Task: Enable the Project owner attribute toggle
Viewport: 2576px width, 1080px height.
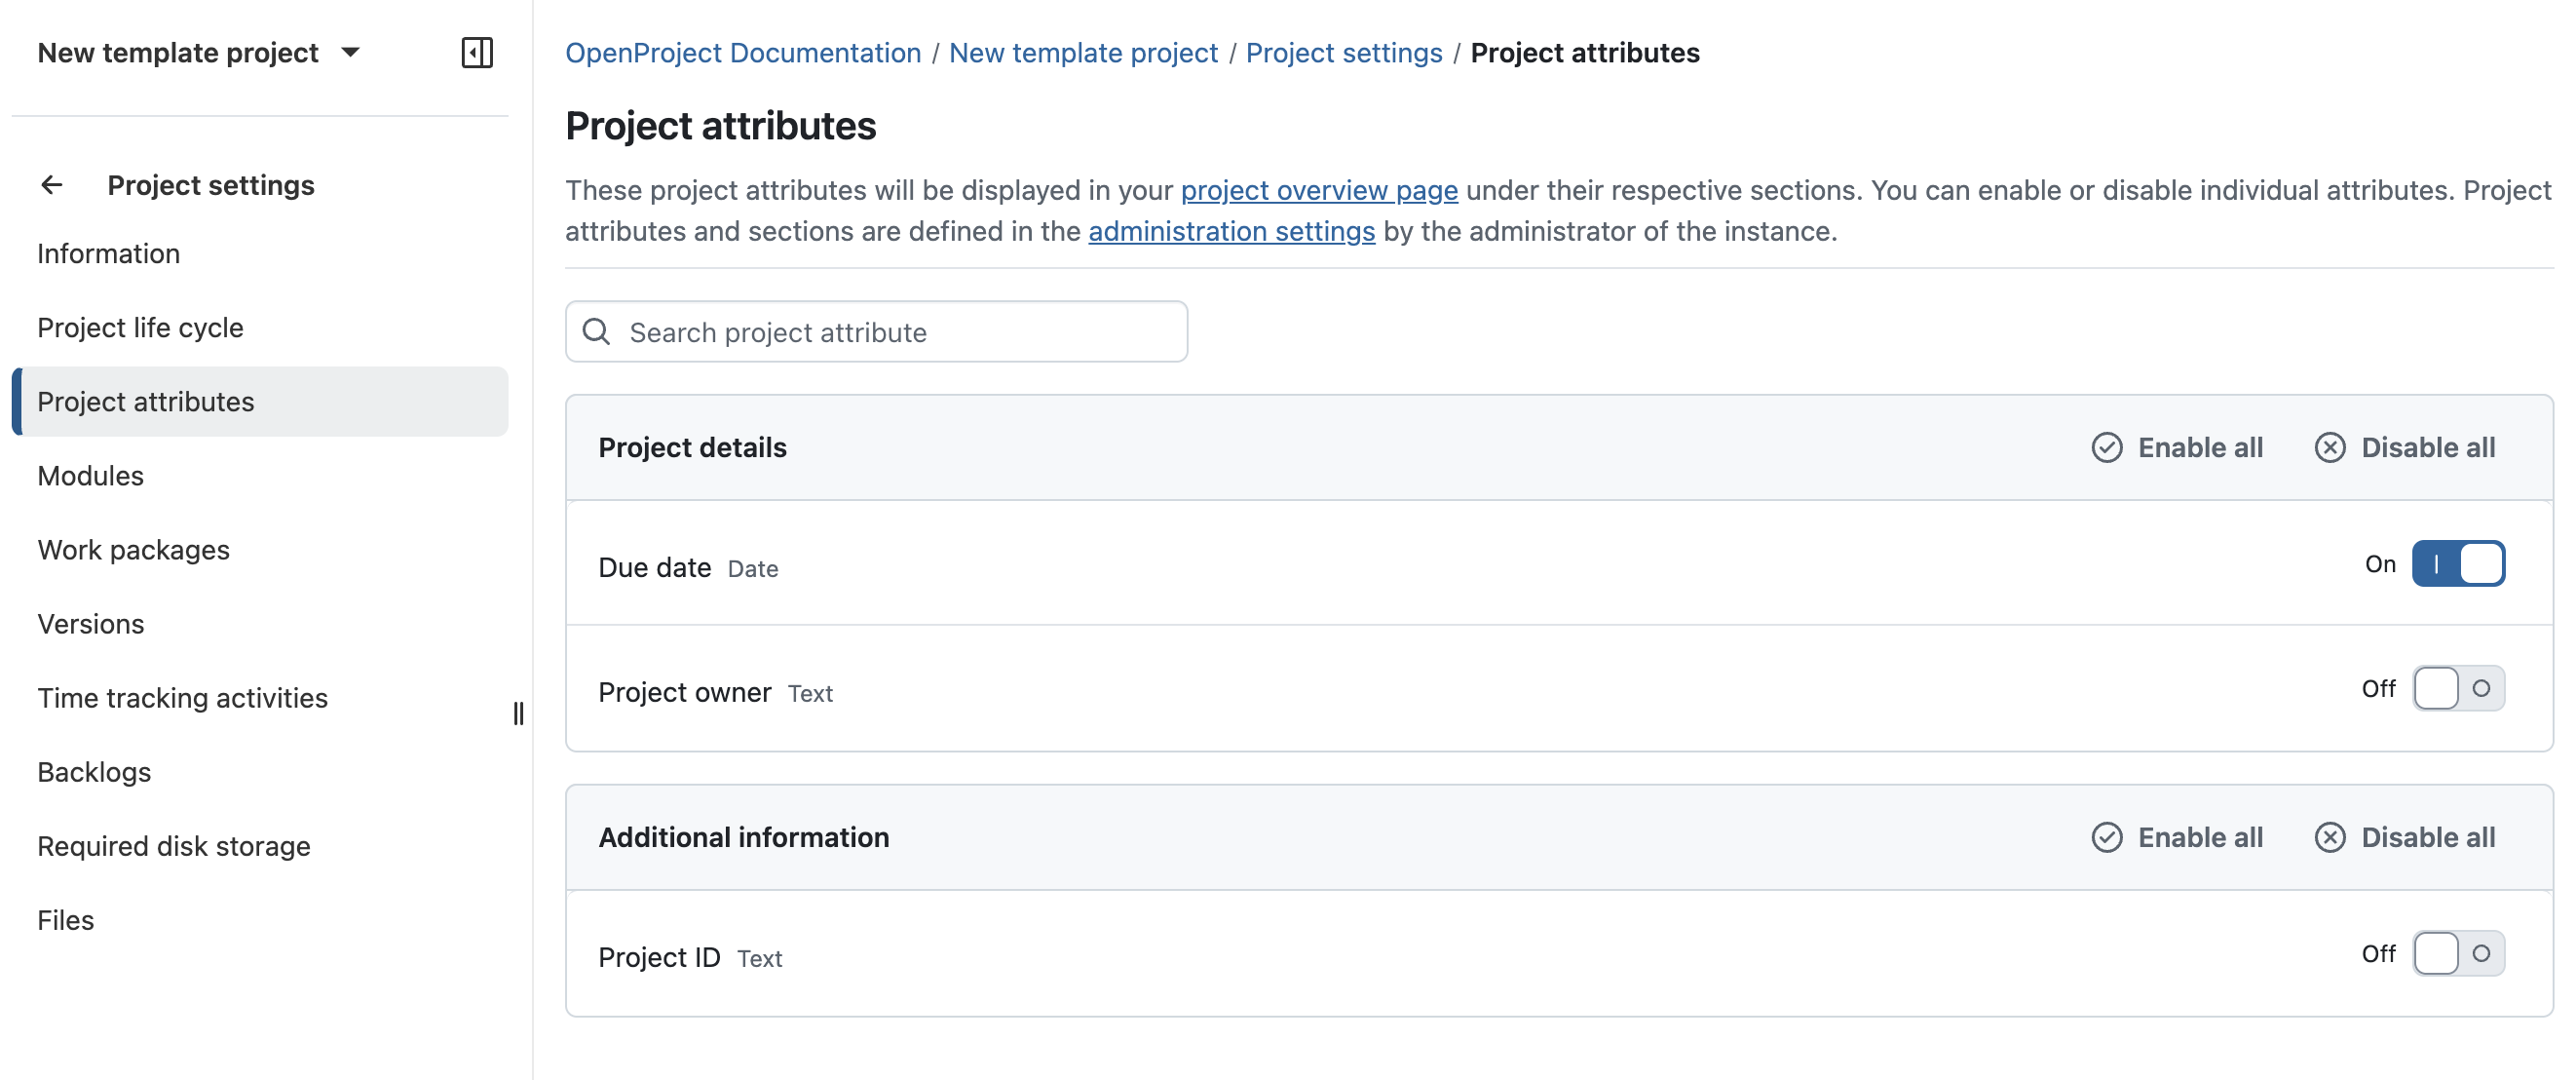Action: (2459, 688)
